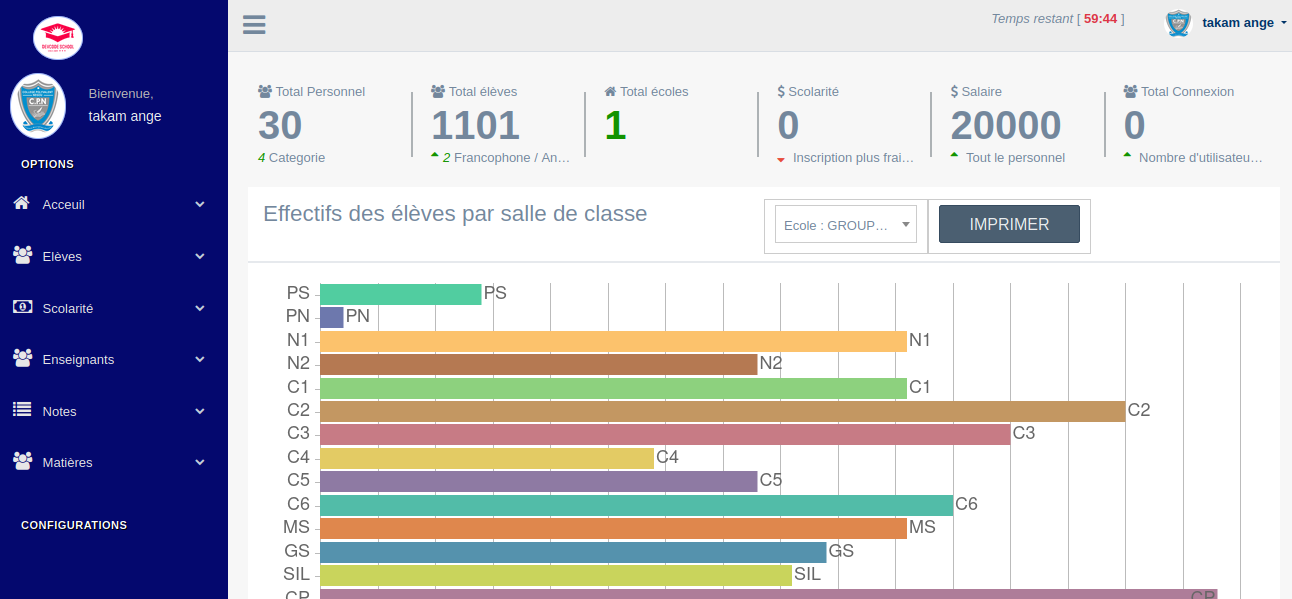Image resolution: width=1292 pixels, height=599 pixels.
Task: Click the Total élèves 1101 statistic
Action: tap(476, 126)
